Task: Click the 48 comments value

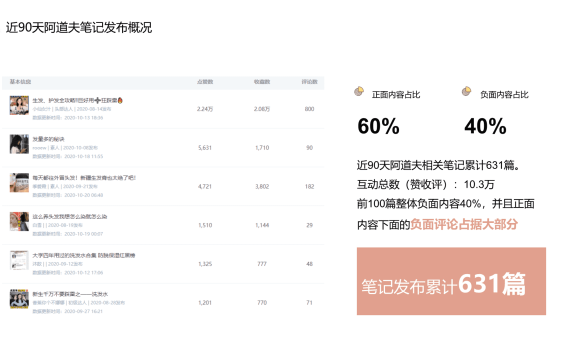Action: tap(309, 264)
